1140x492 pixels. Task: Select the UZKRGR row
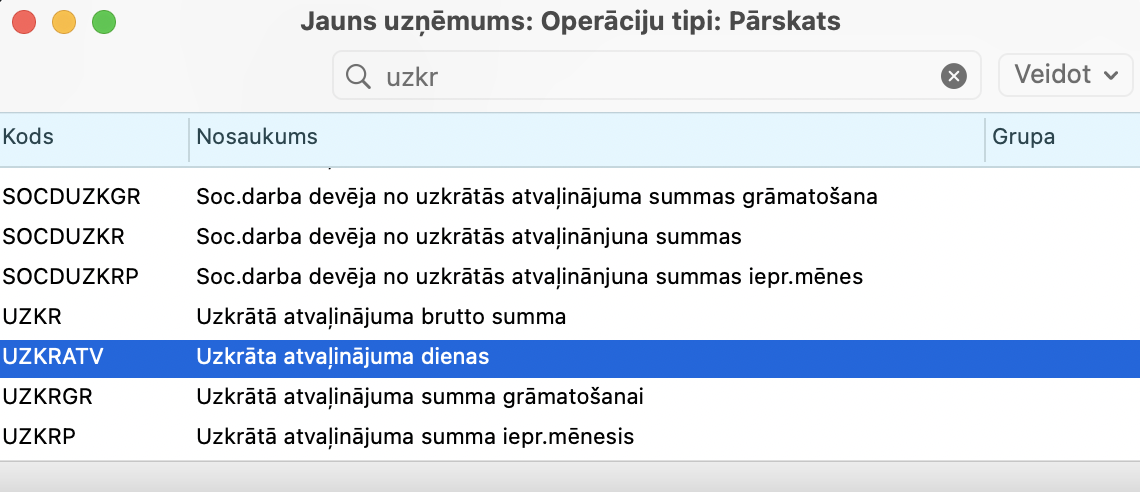pos(47,397)
